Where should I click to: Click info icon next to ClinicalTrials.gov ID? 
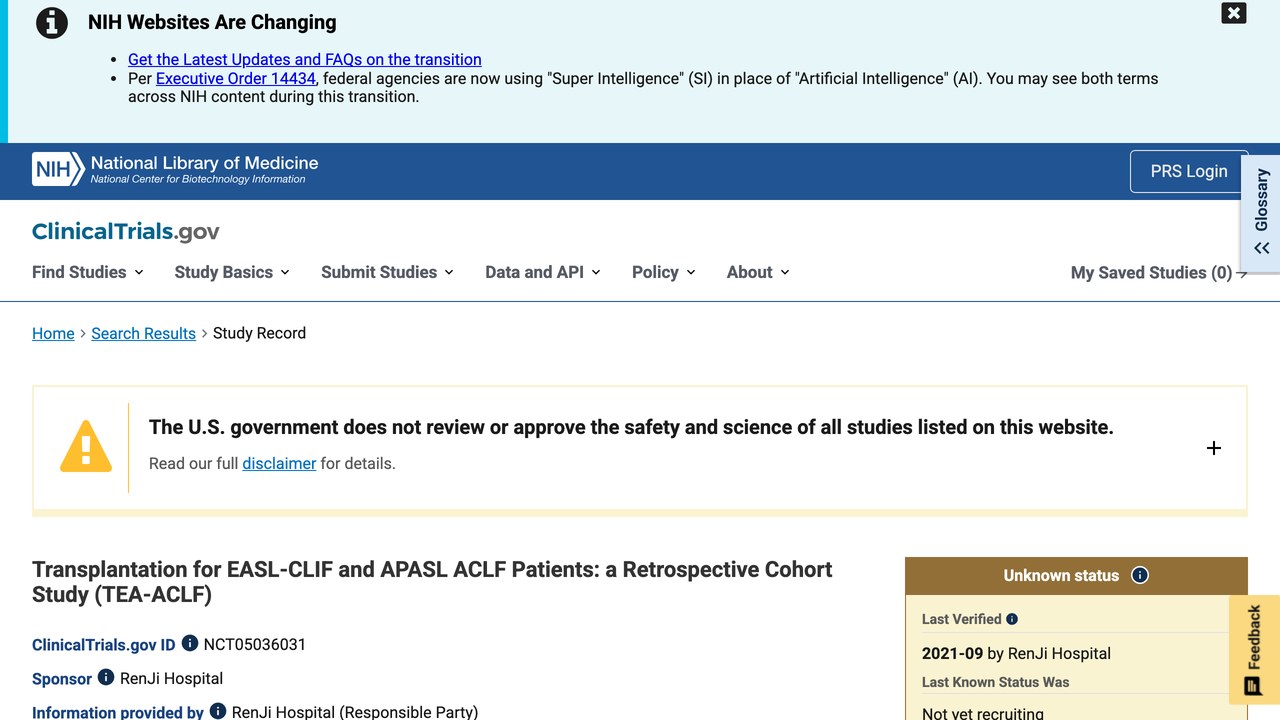tap(190, 644)
